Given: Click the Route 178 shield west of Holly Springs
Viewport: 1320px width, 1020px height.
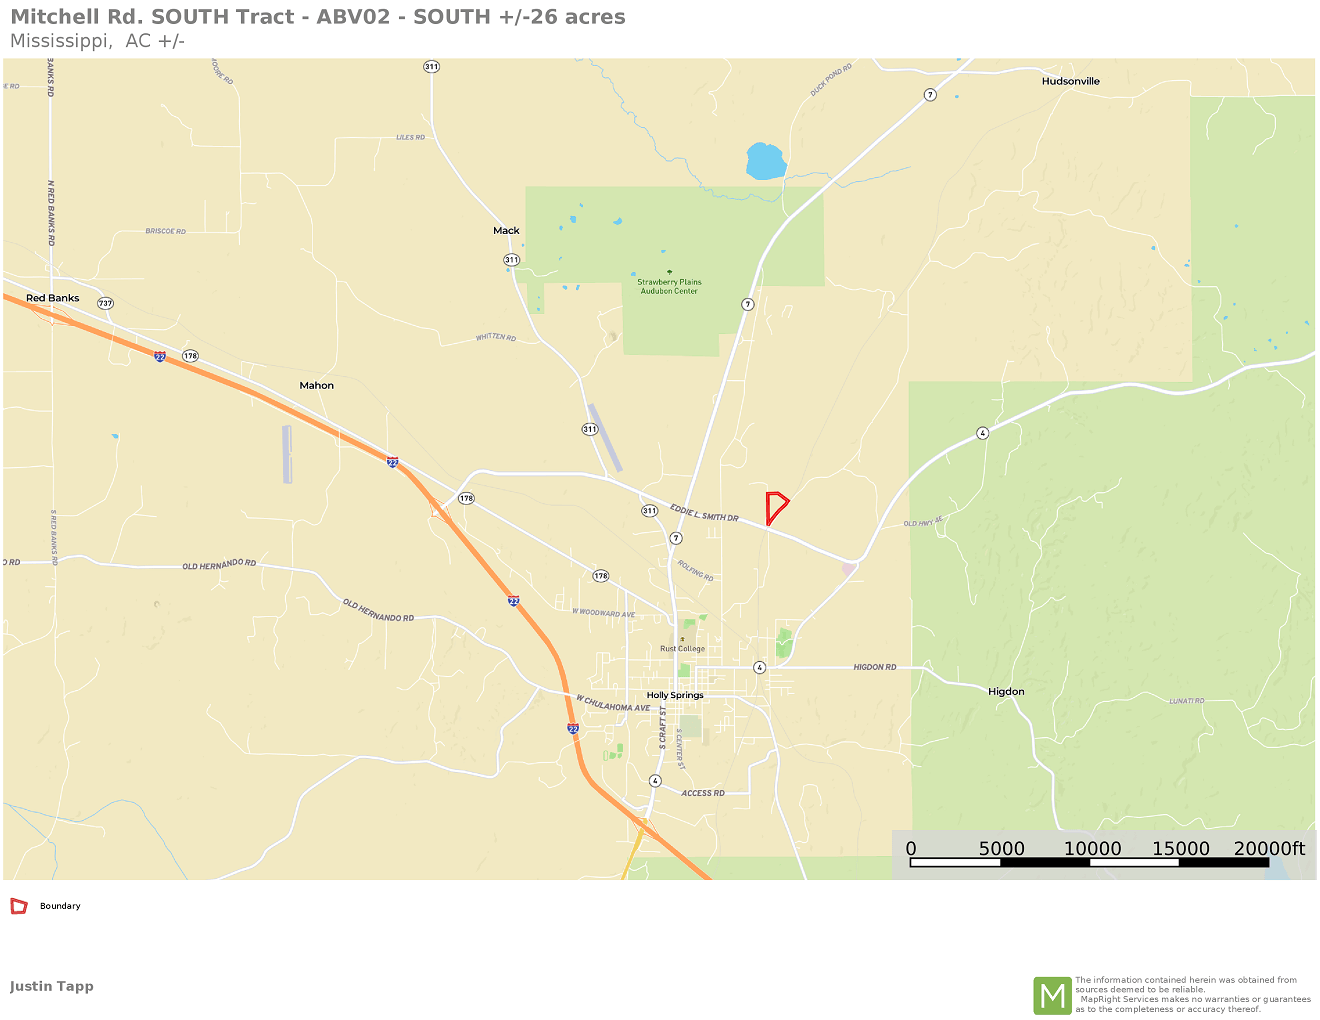Looking at the screenshot, I should [x=600, y=576].
